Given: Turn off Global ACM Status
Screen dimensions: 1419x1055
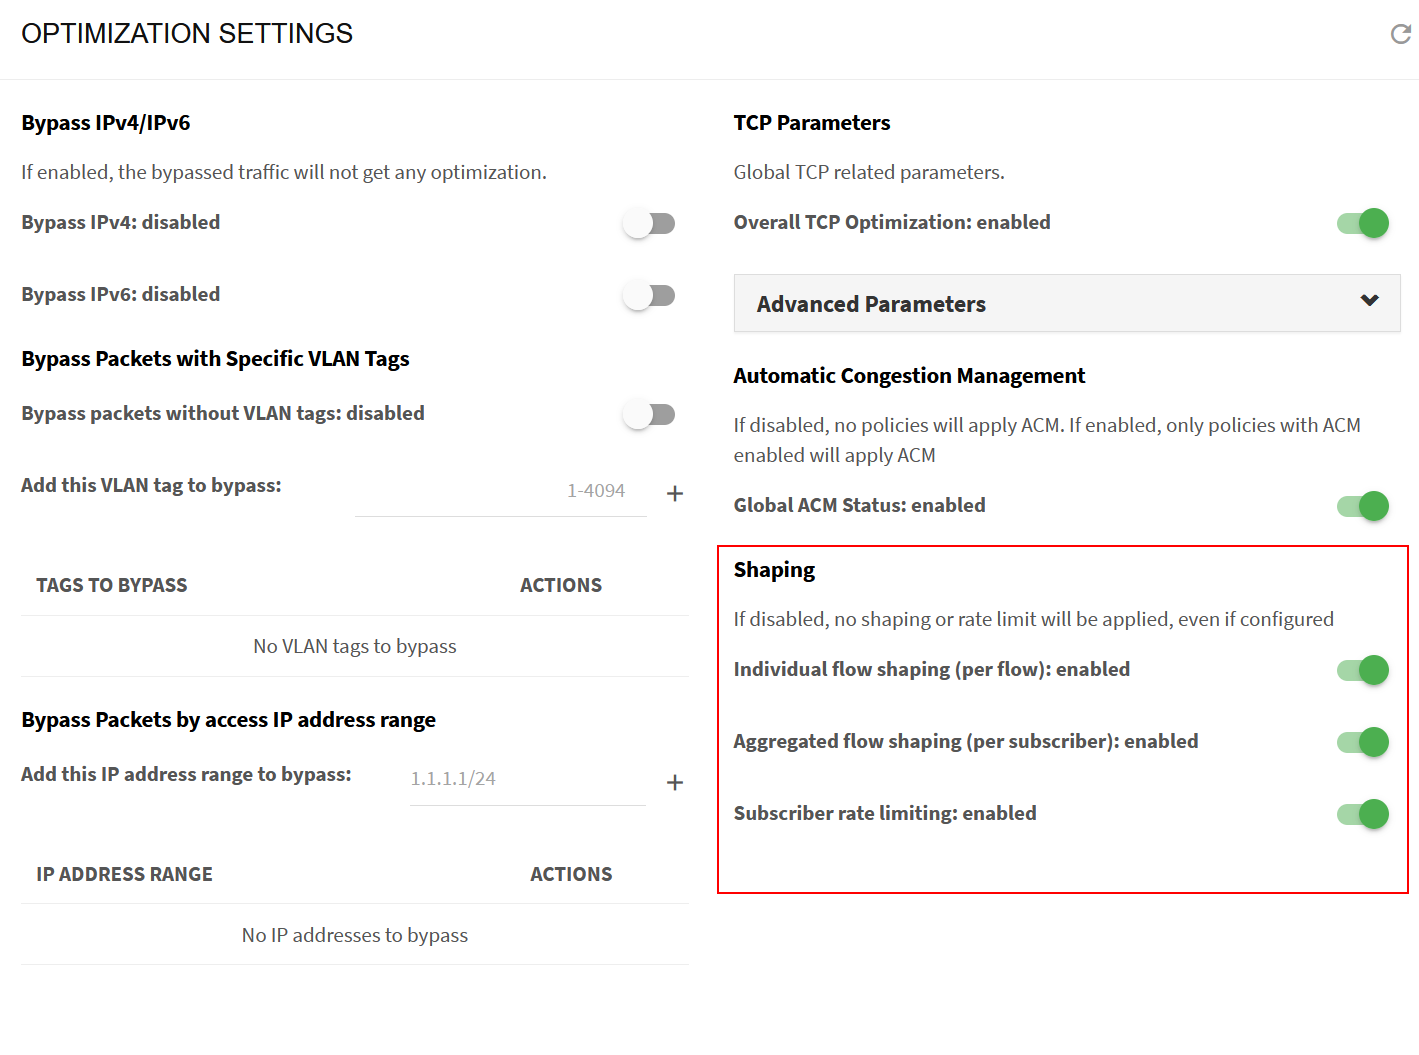Looking at the screenshot, I should (x=1362, y=506).
